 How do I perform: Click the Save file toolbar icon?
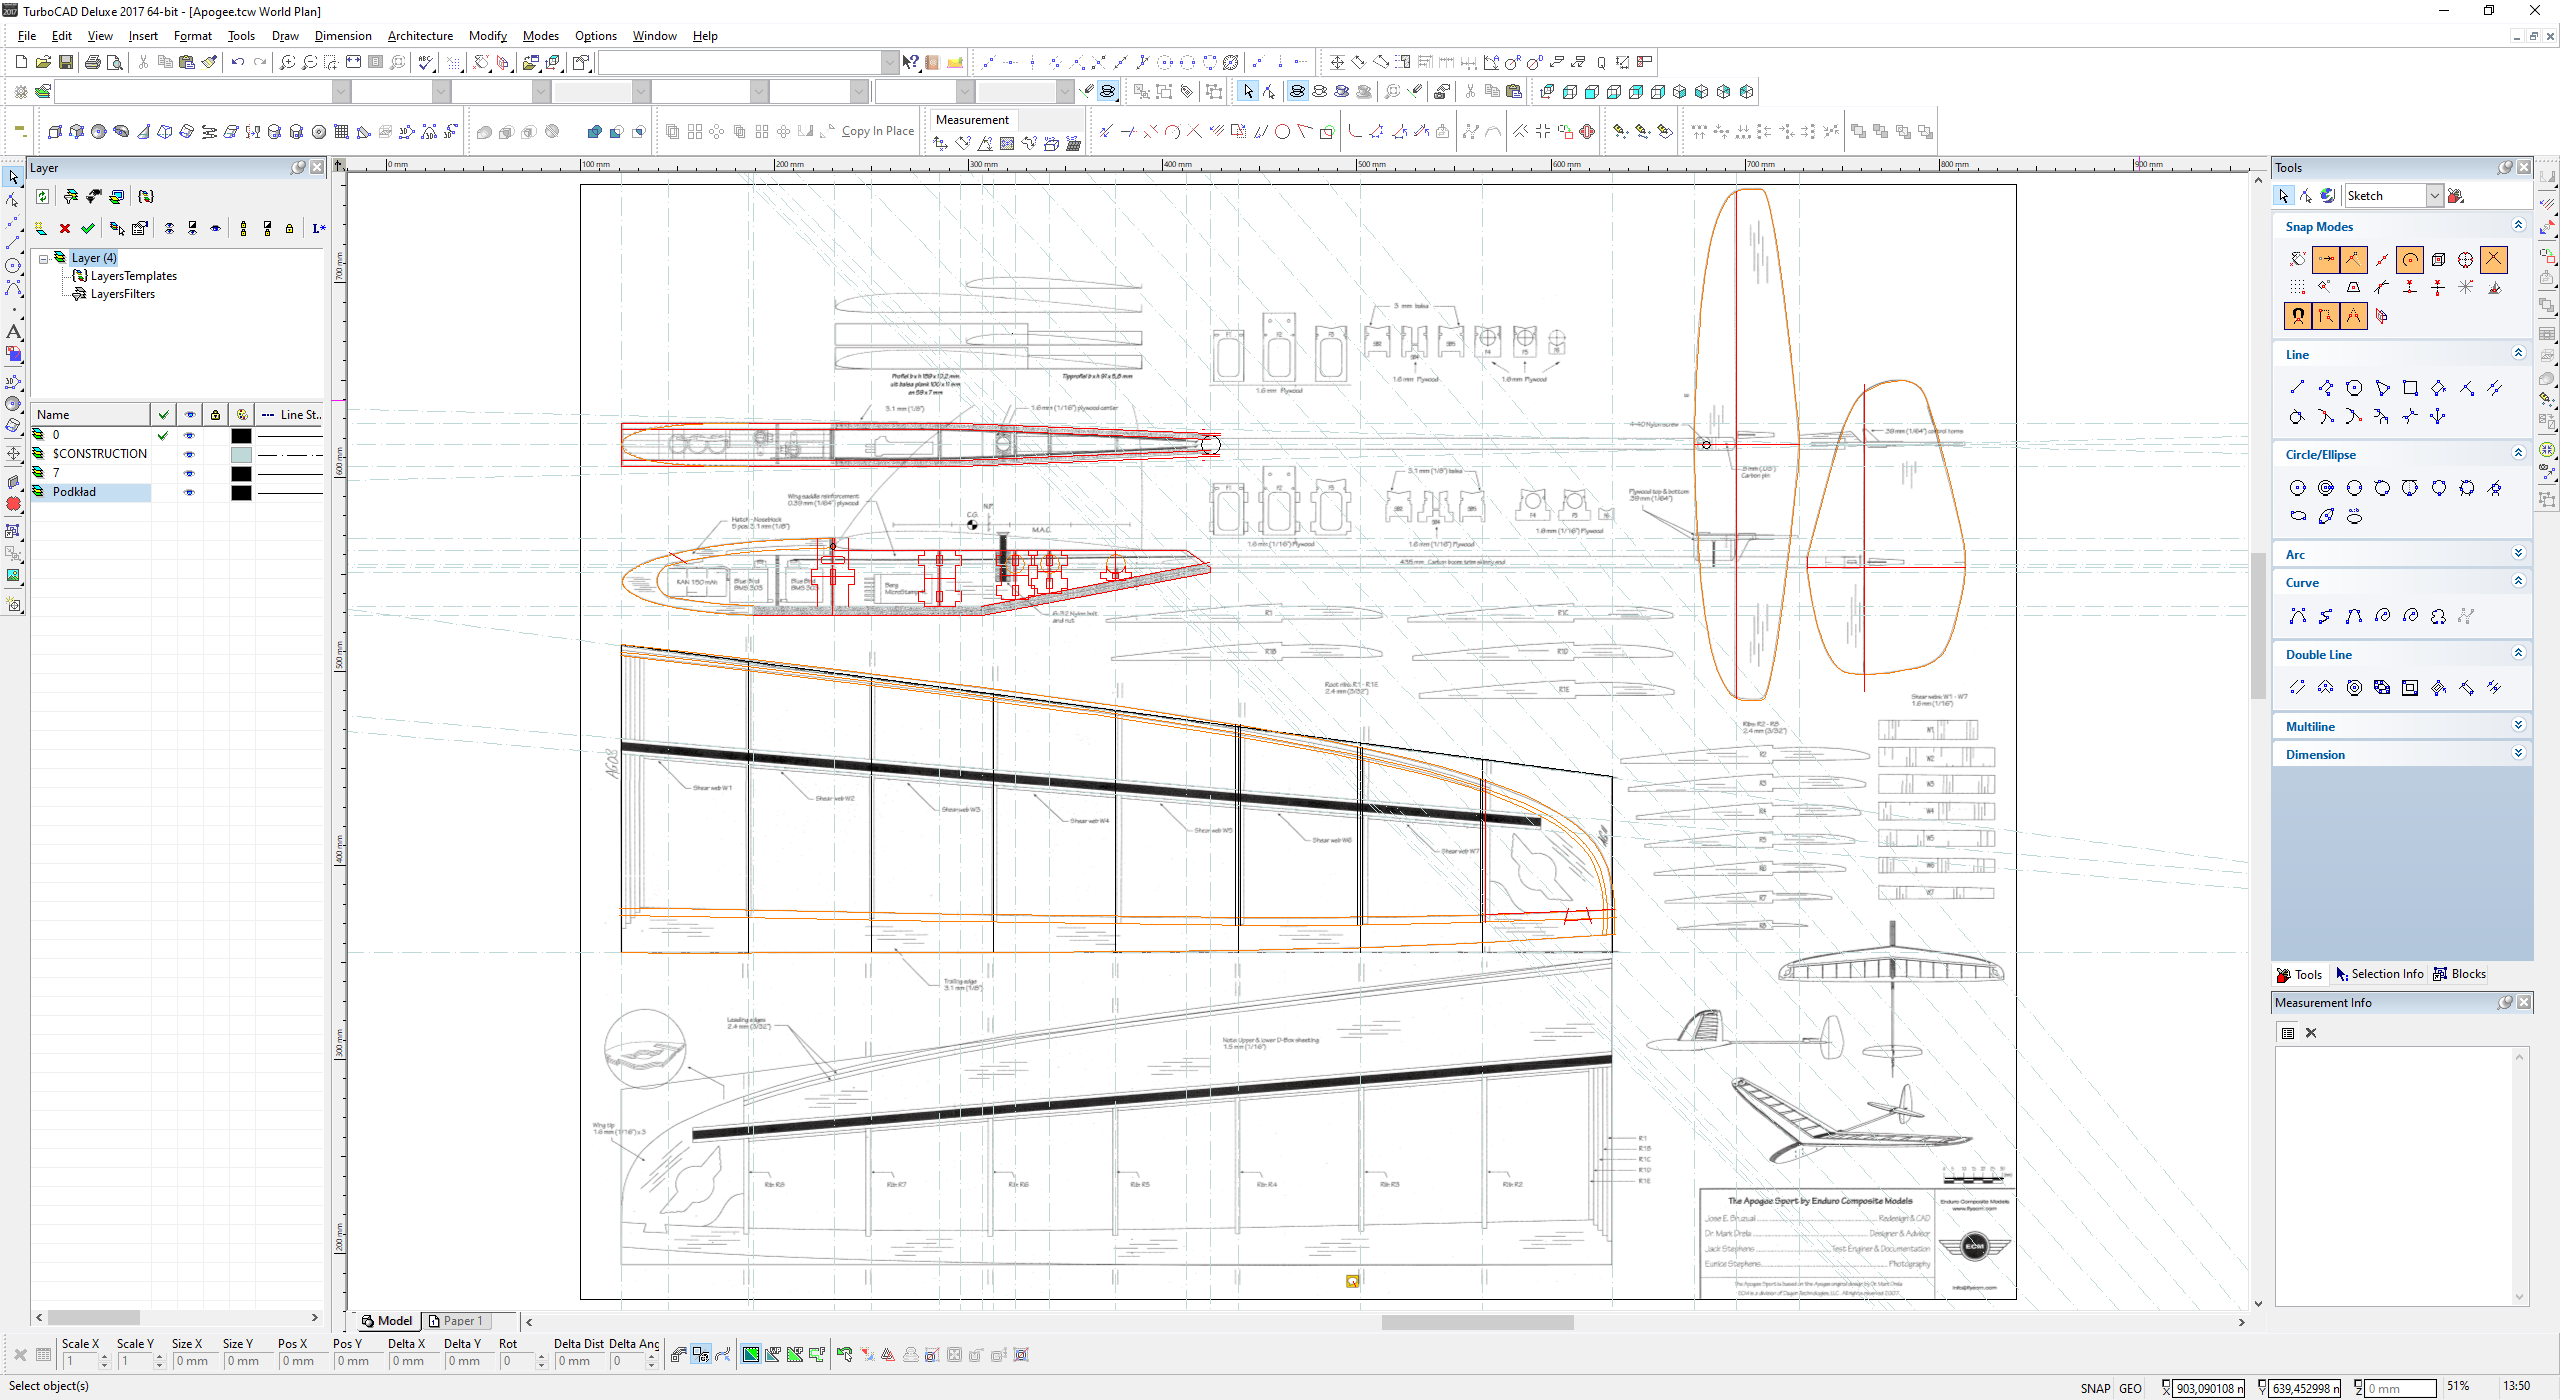click(x=66, y=62)
